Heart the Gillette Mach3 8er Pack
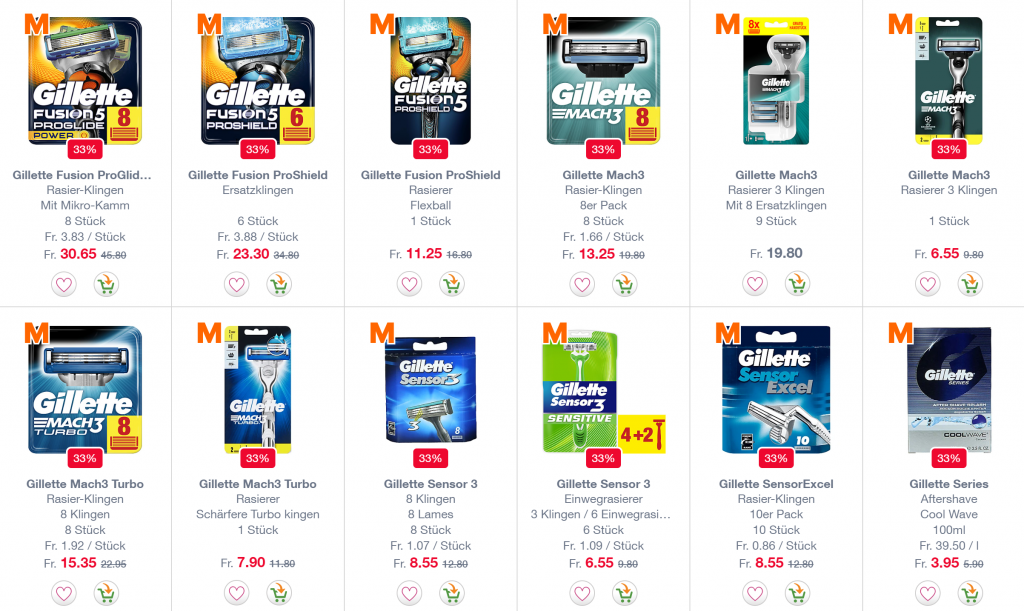 click(x=582, y=285)
